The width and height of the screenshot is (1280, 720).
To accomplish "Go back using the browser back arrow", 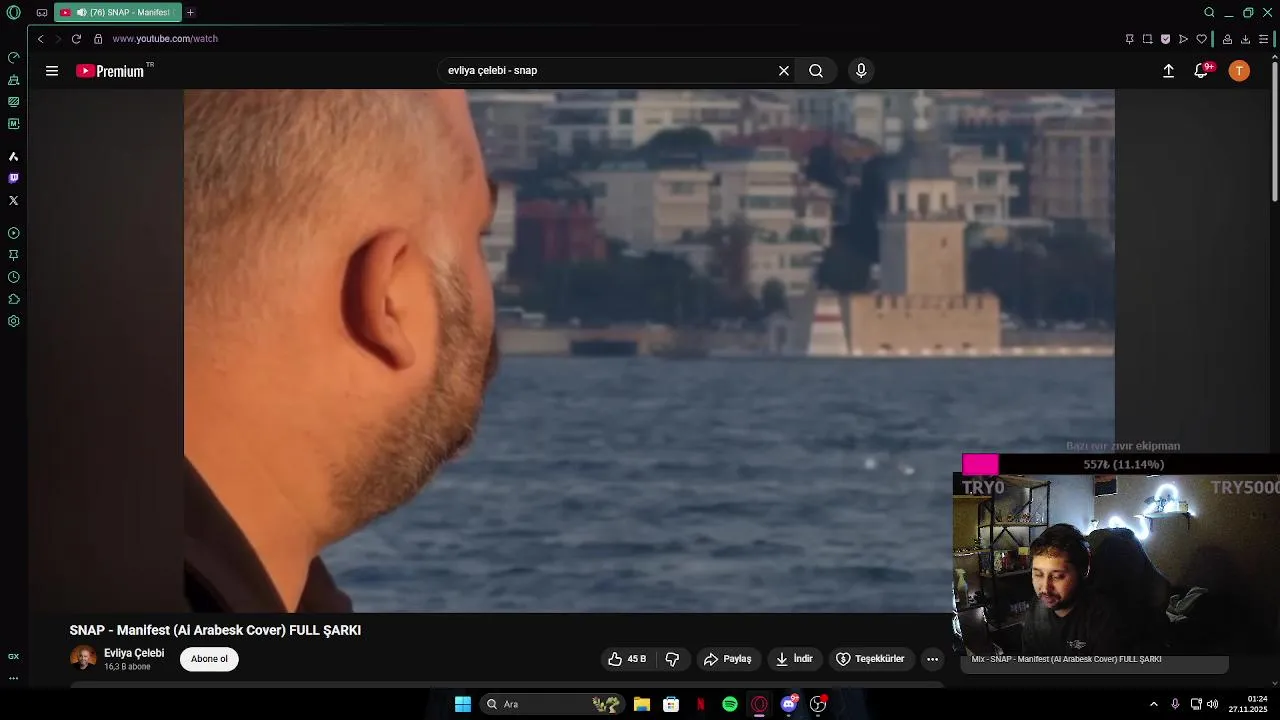I will tap(40, 39).
